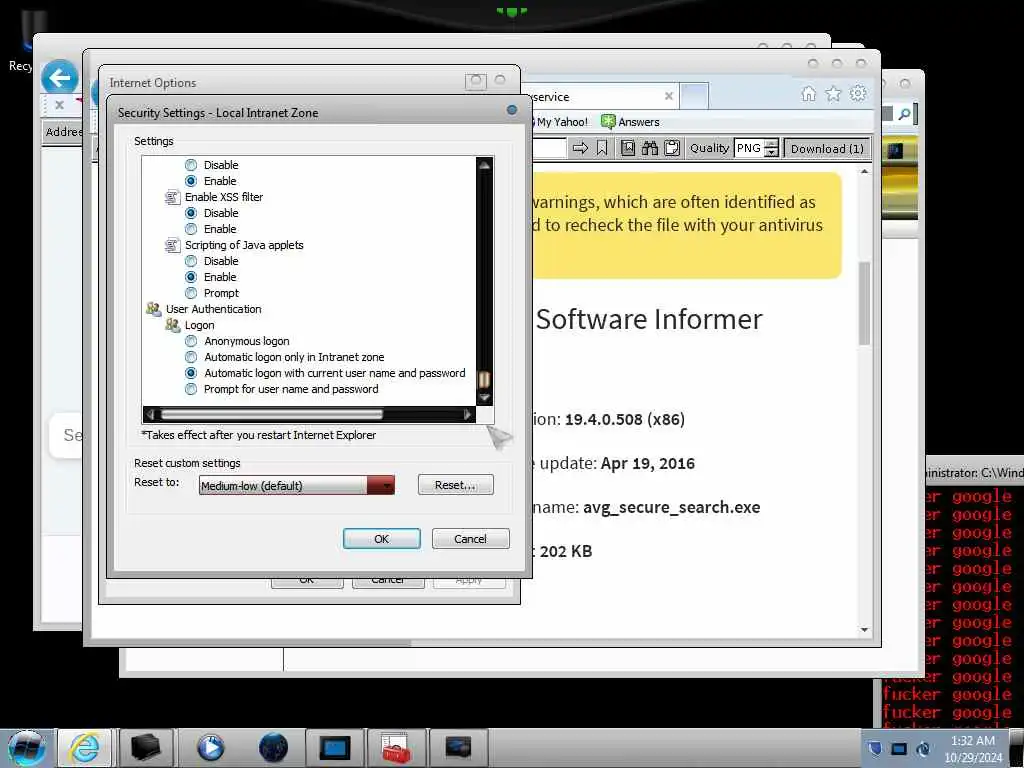This screenshot has width=1024, height=768.
Task: Click the Reset... button
Action: 456,485
